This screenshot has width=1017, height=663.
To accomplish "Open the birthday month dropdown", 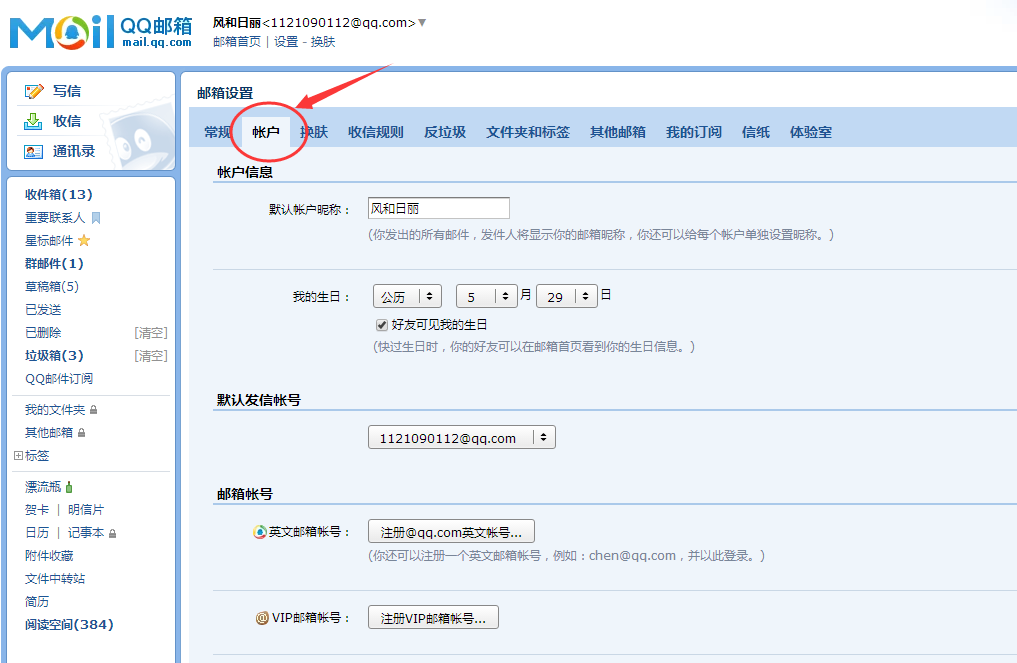I will 486,296.
